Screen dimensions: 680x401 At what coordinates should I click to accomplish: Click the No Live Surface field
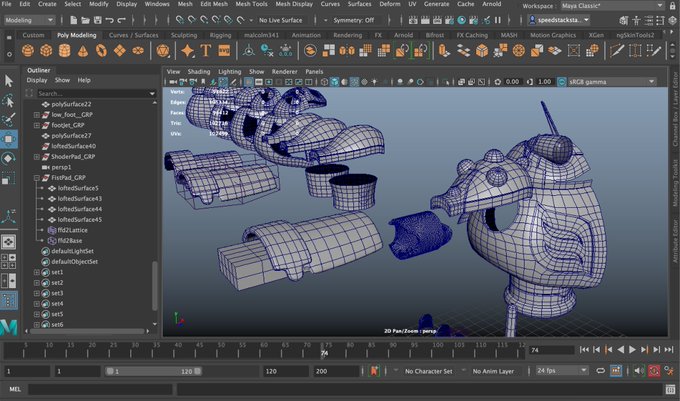tap(281, 20)
